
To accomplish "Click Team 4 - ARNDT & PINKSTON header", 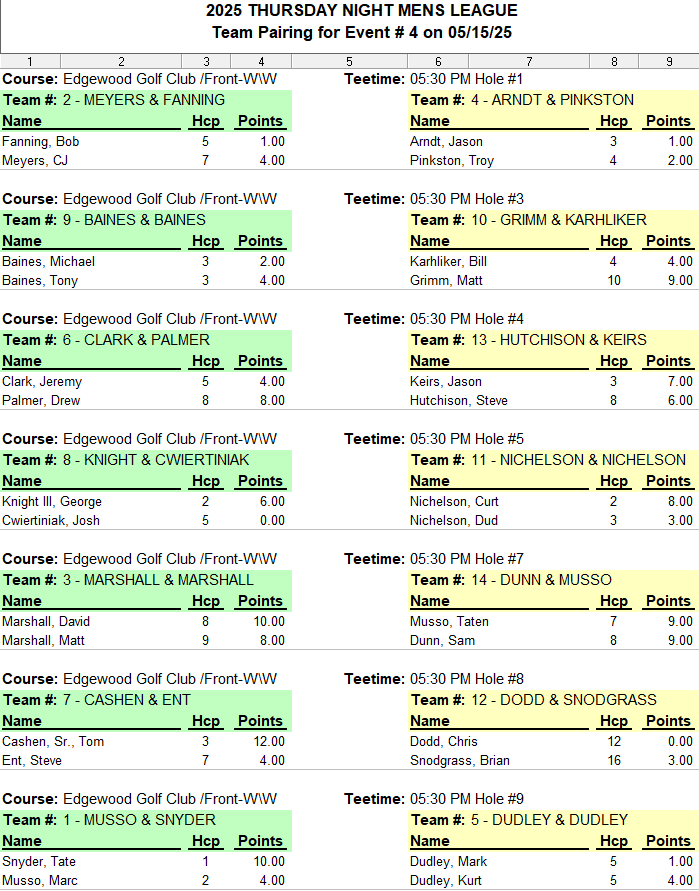I will click(x=554, y=100).
